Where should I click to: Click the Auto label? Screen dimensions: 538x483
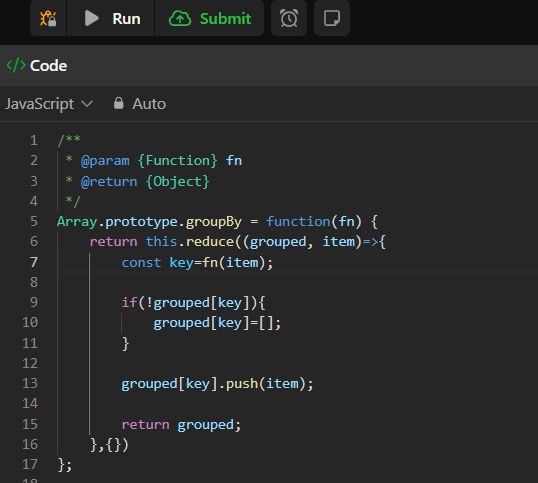pos(149,104)
